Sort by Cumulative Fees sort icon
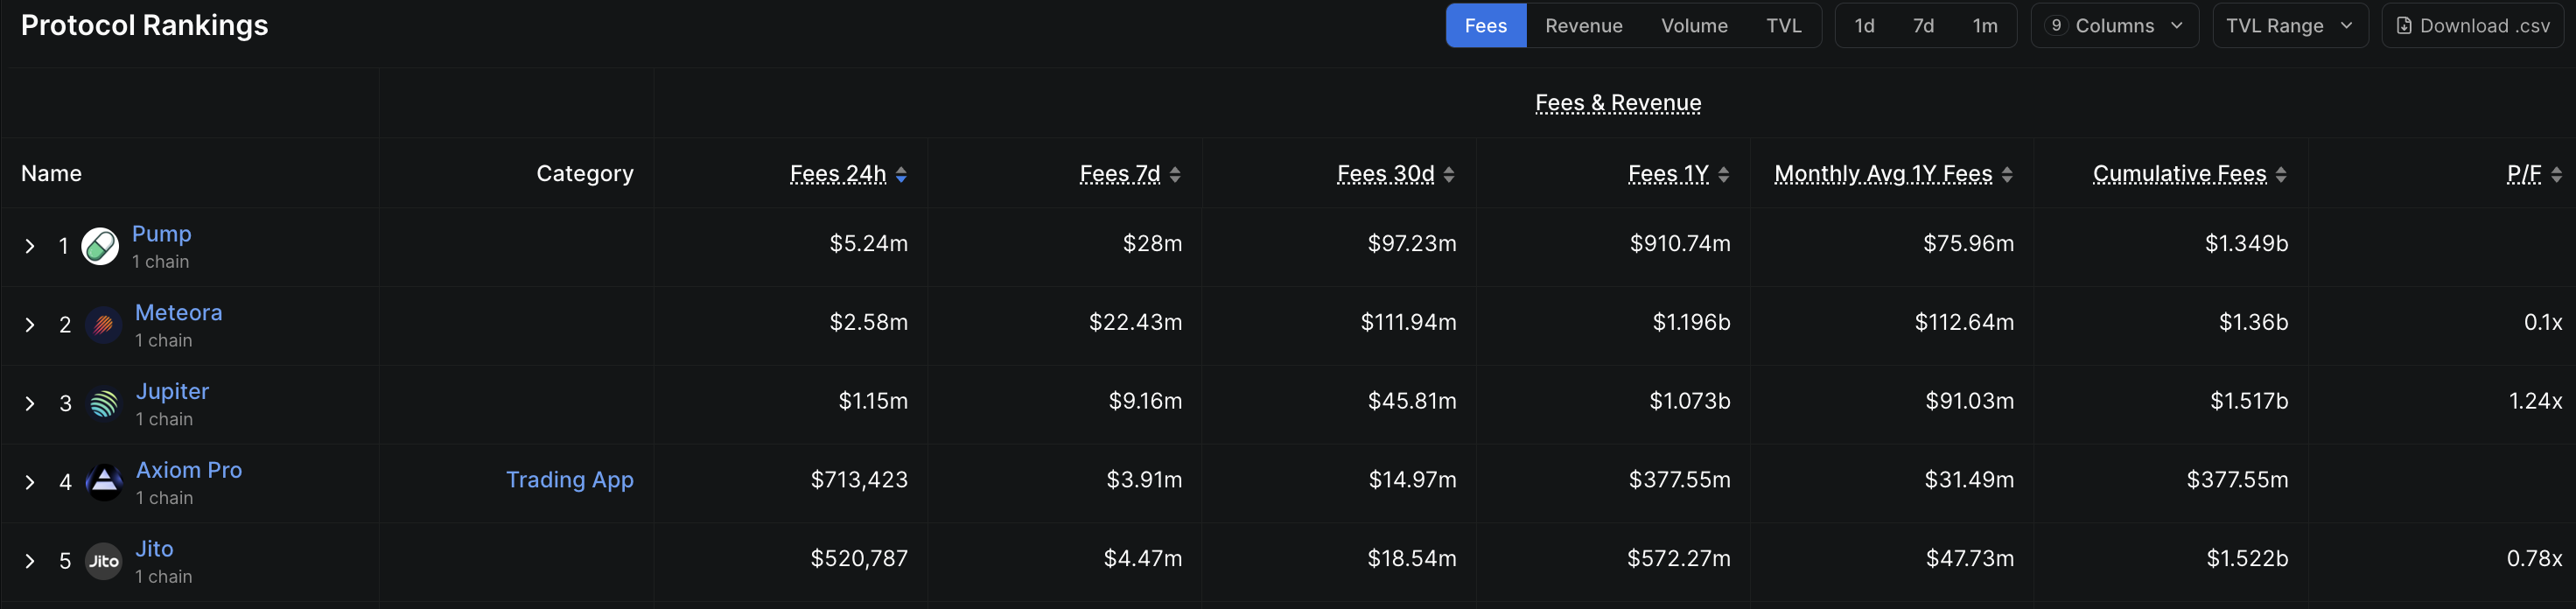Viewport: 2576px width, 609px height. (2281, 175)
